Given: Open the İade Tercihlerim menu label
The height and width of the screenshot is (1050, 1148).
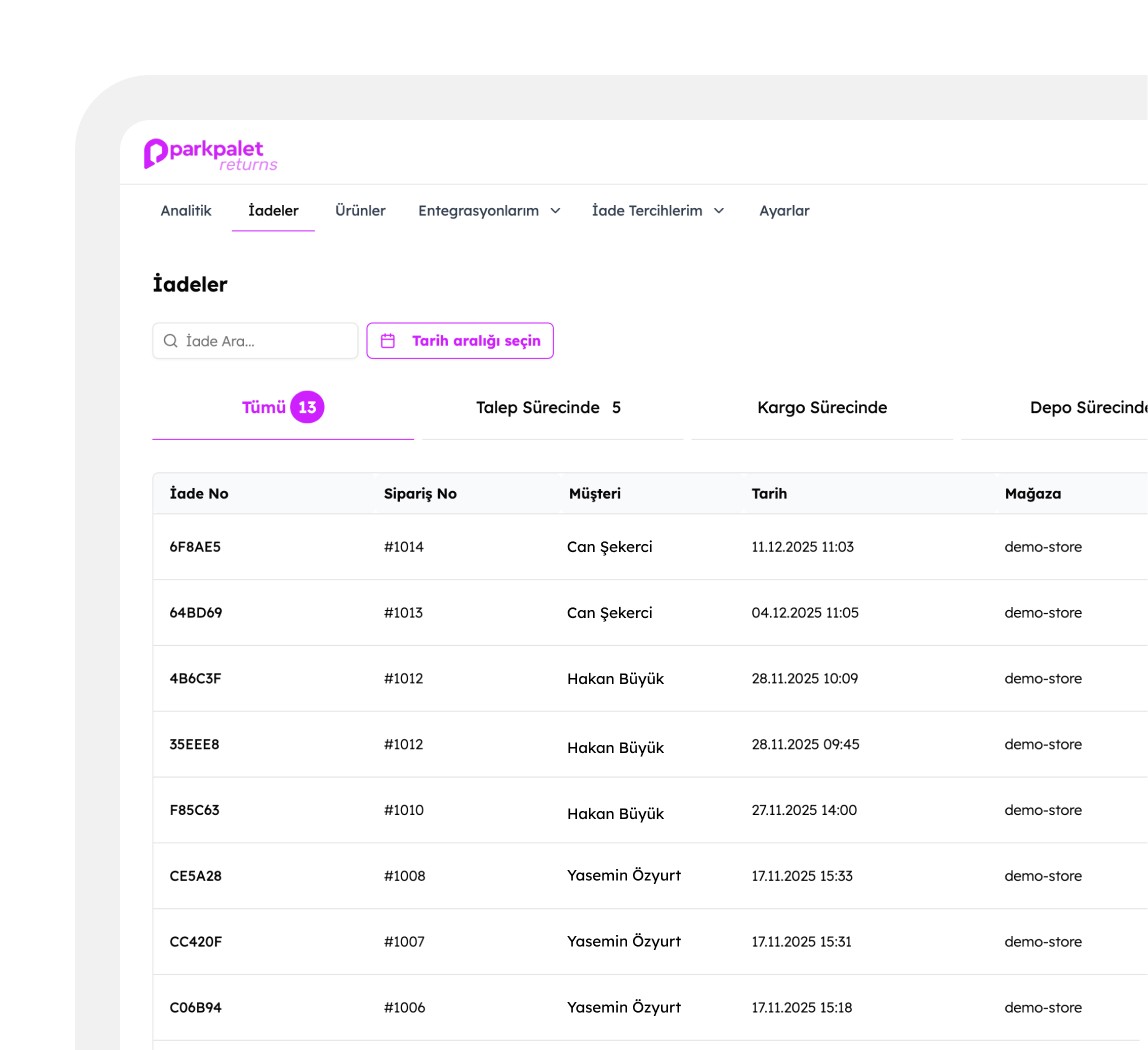Looking at the screenshot, I should click(647, 211).
